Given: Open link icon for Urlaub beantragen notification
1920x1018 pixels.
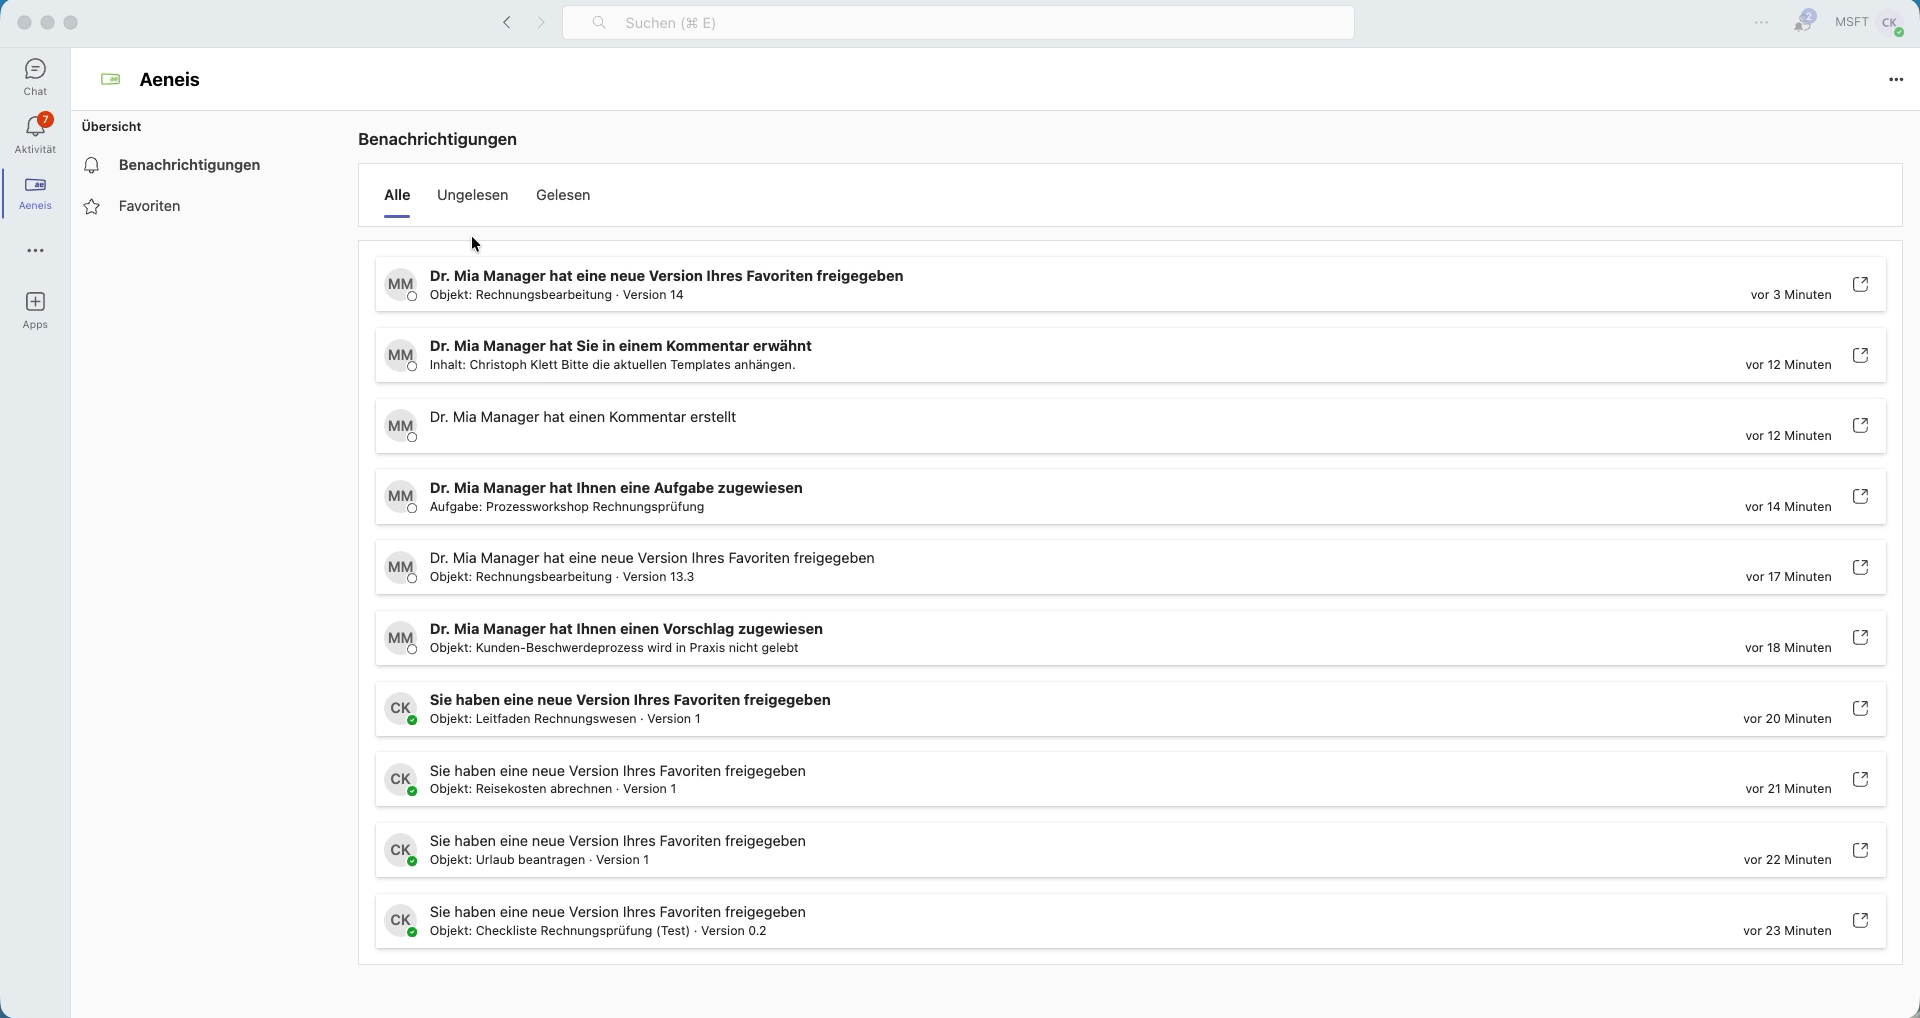Looking at the screenshot, I should (1860, 851).
